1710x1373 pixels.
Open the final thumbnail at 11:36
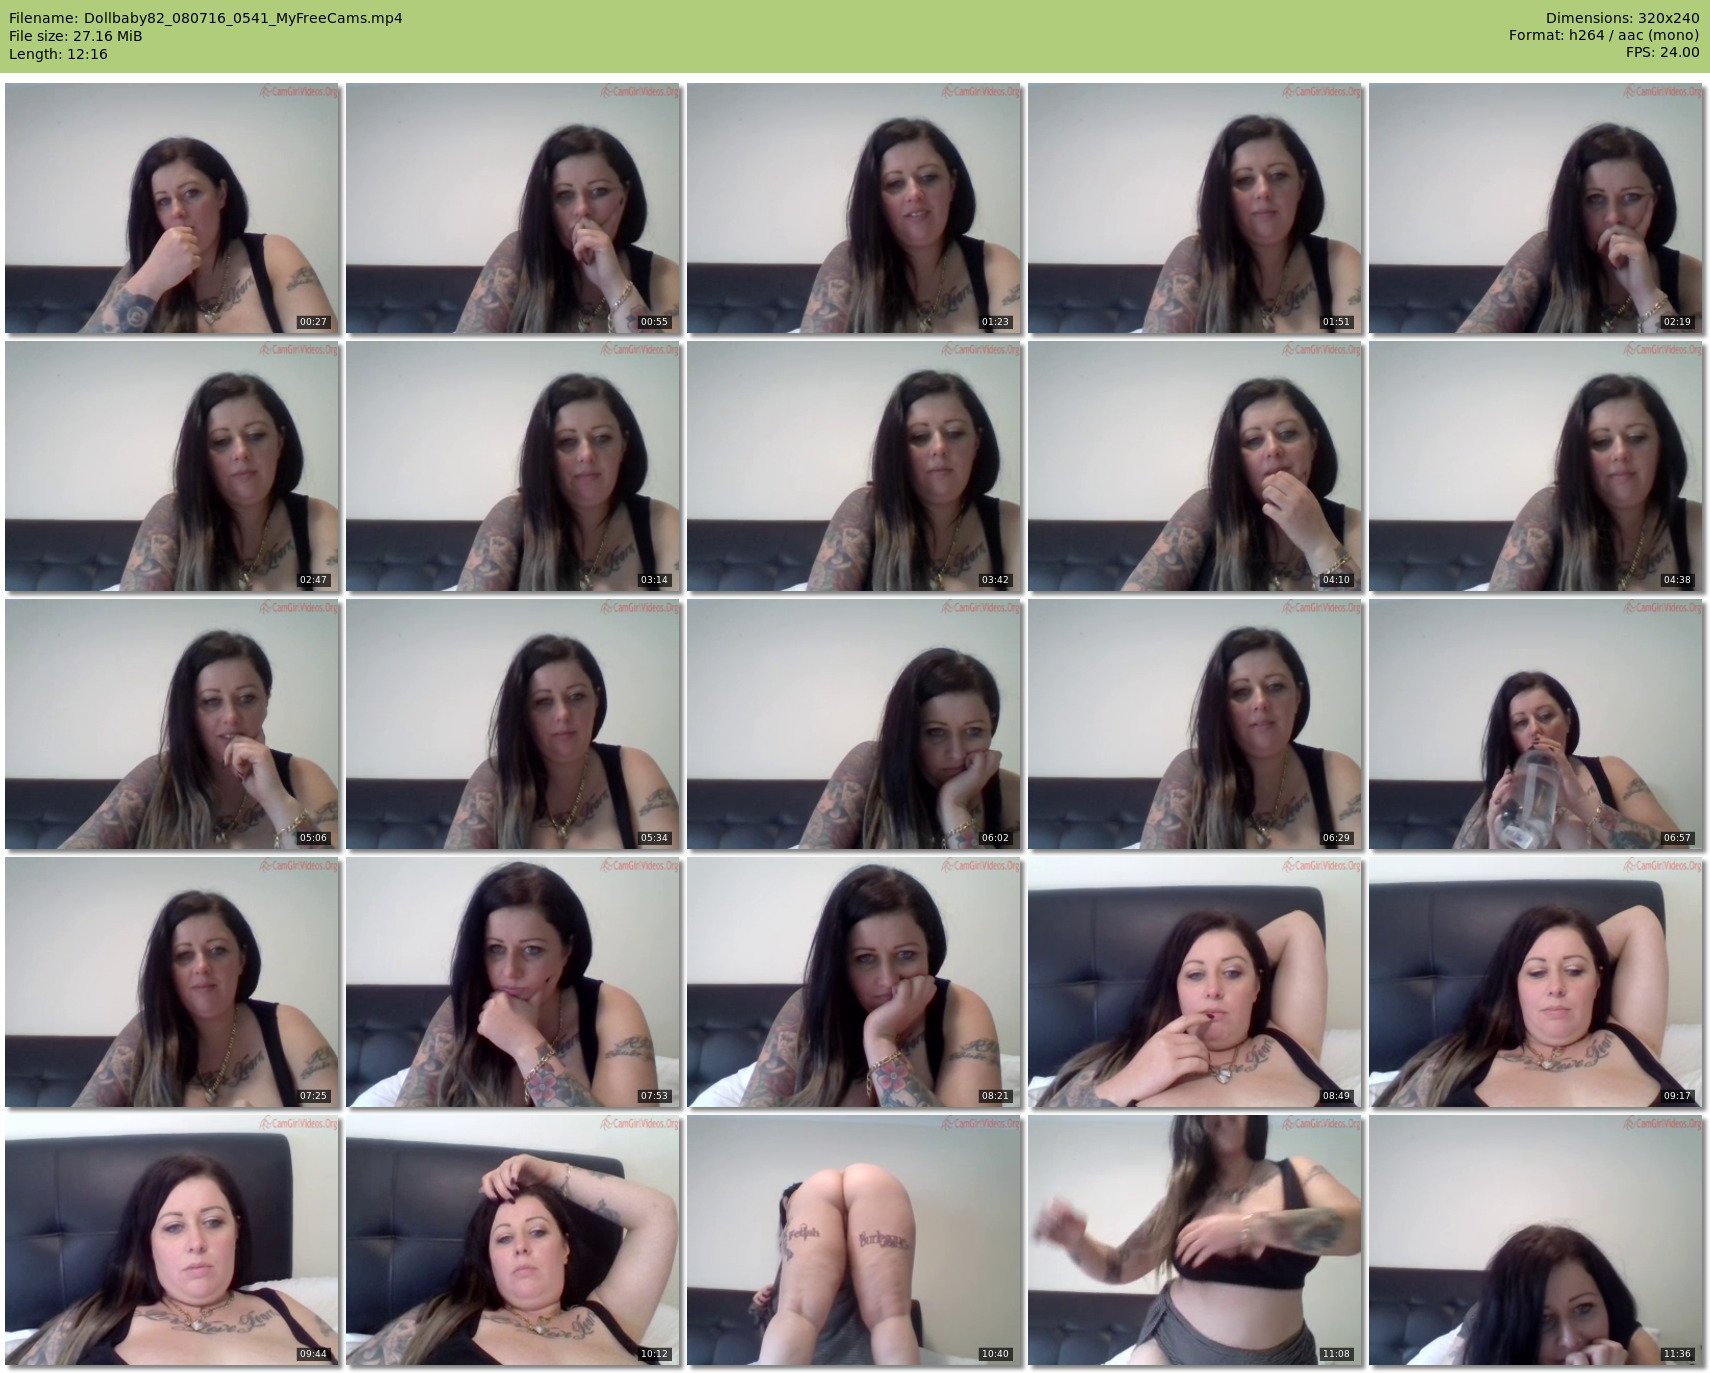(1535, 1240)
